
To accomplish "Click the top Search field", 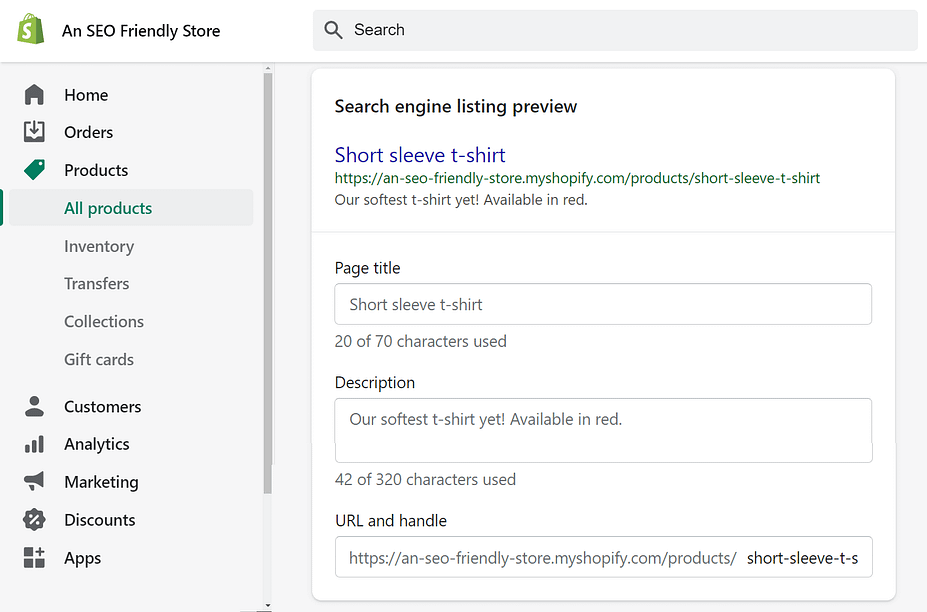I will pos(615,30).
